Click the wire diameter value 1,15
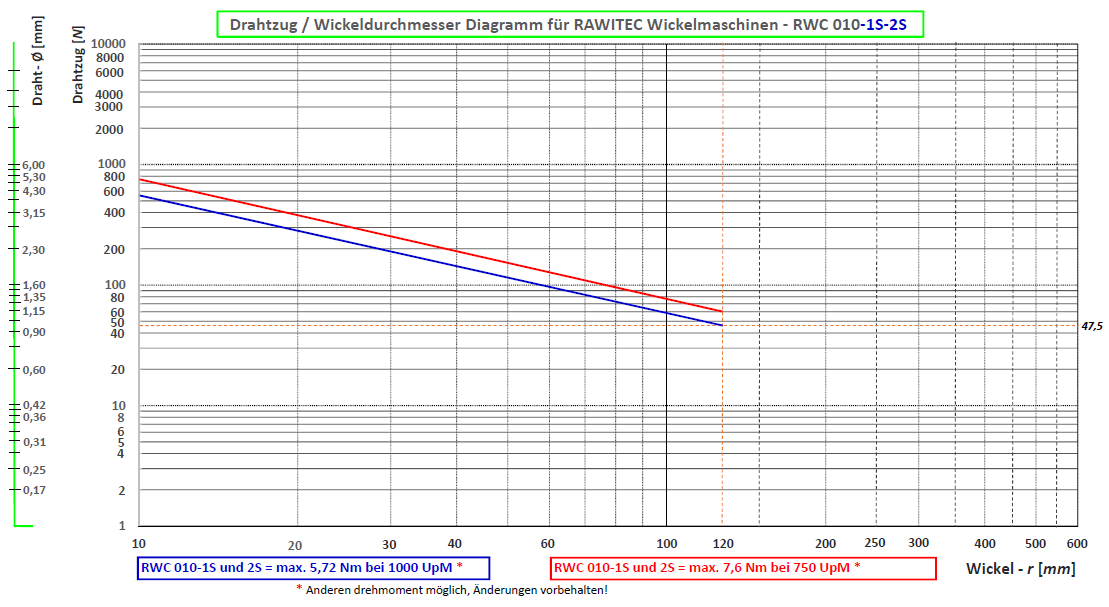Viewport: 1109px width, 607px height. (33, 311)
